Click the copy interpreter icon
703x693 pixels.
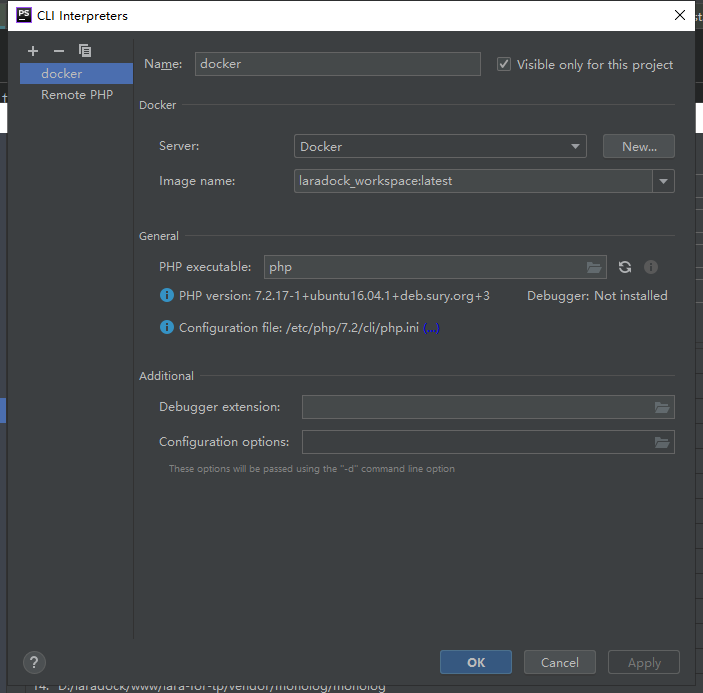tap(85, 50)
